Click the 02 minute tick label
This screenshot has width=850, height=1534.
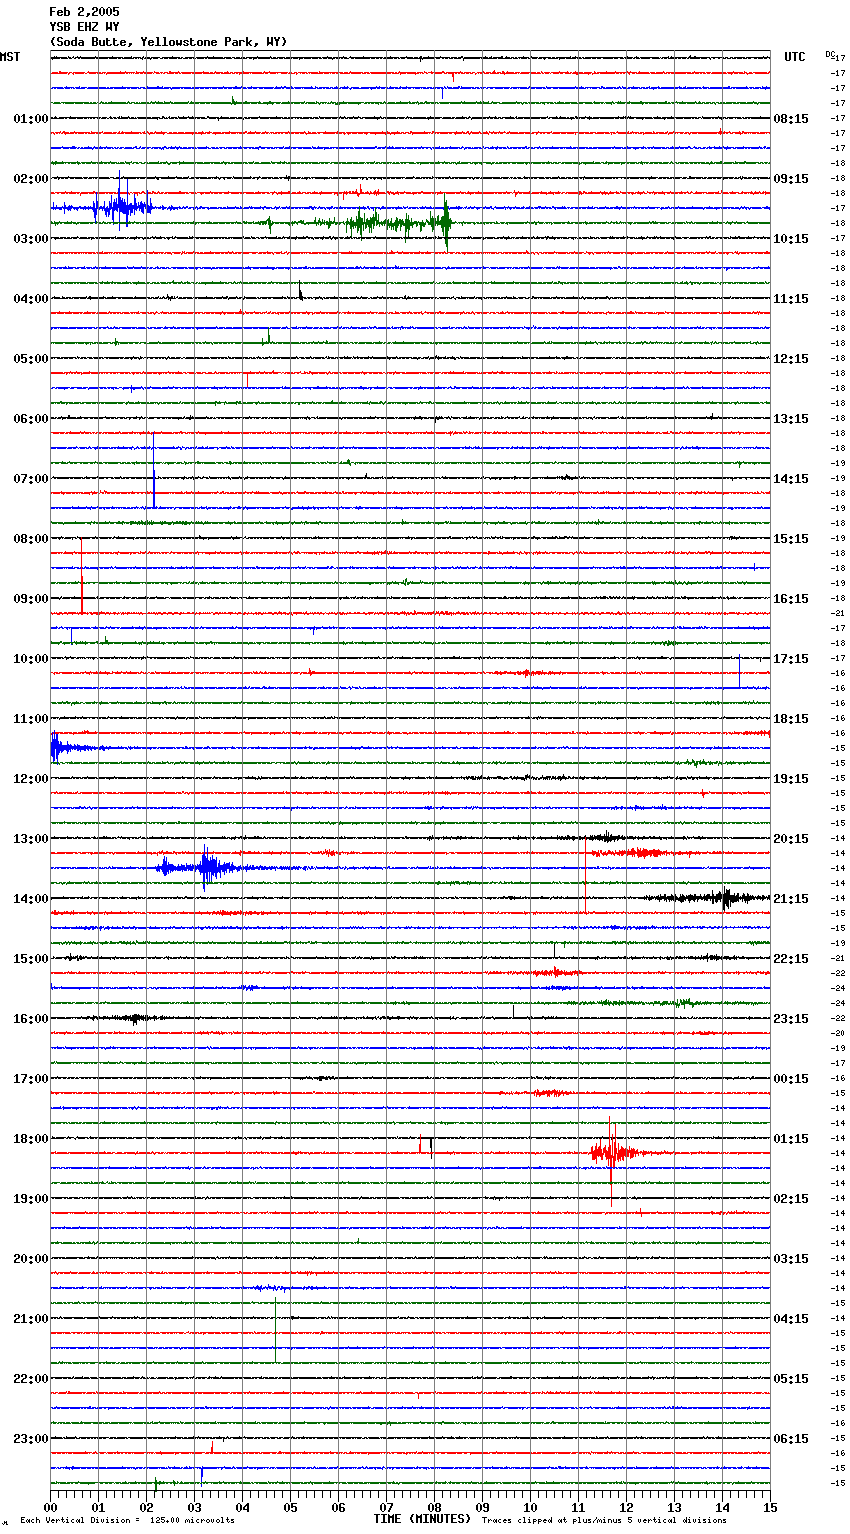pos(147,1506)
